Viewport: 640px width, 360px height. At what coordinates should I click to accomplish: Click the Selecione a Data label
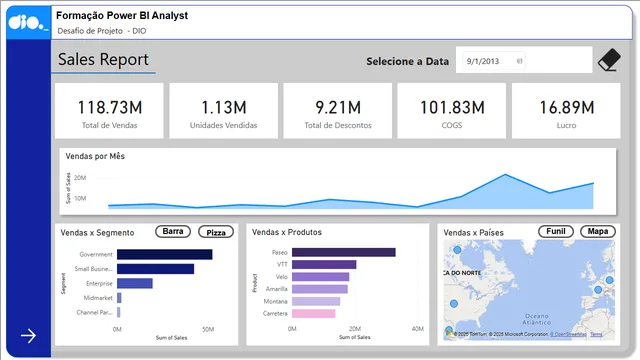point(407,62)
